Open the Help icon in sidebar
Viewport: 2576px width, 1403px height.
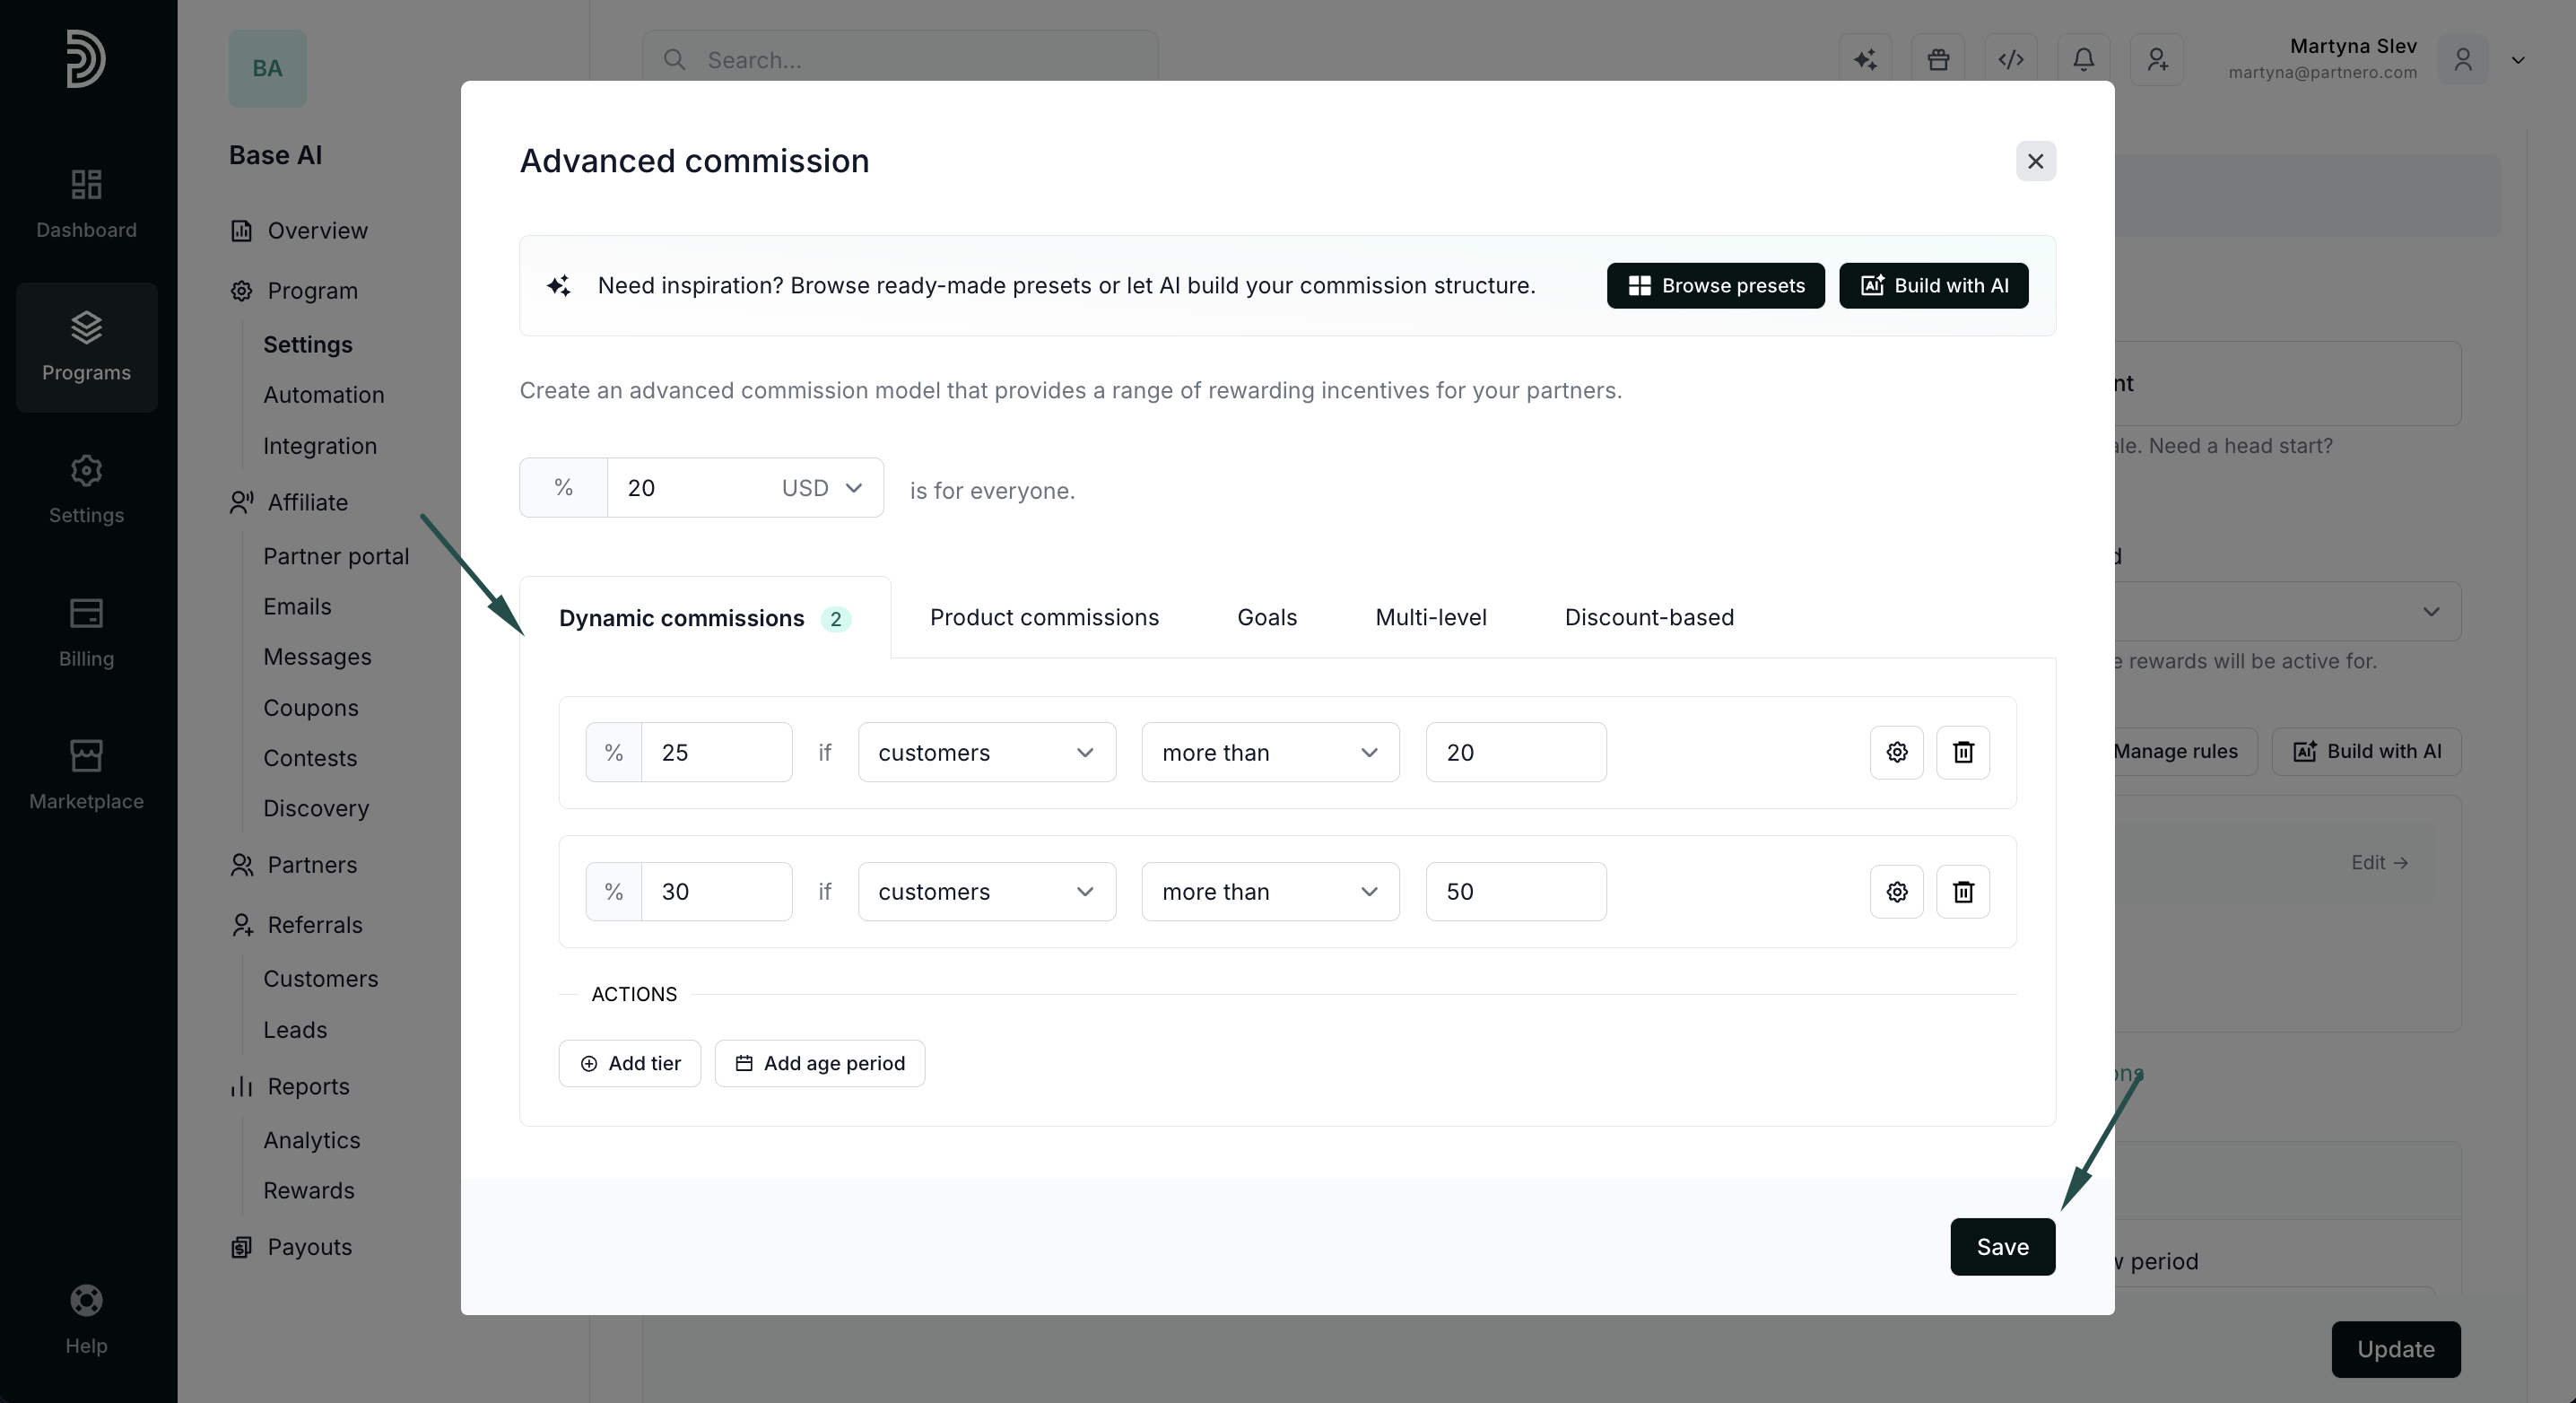click(86, 1318)
